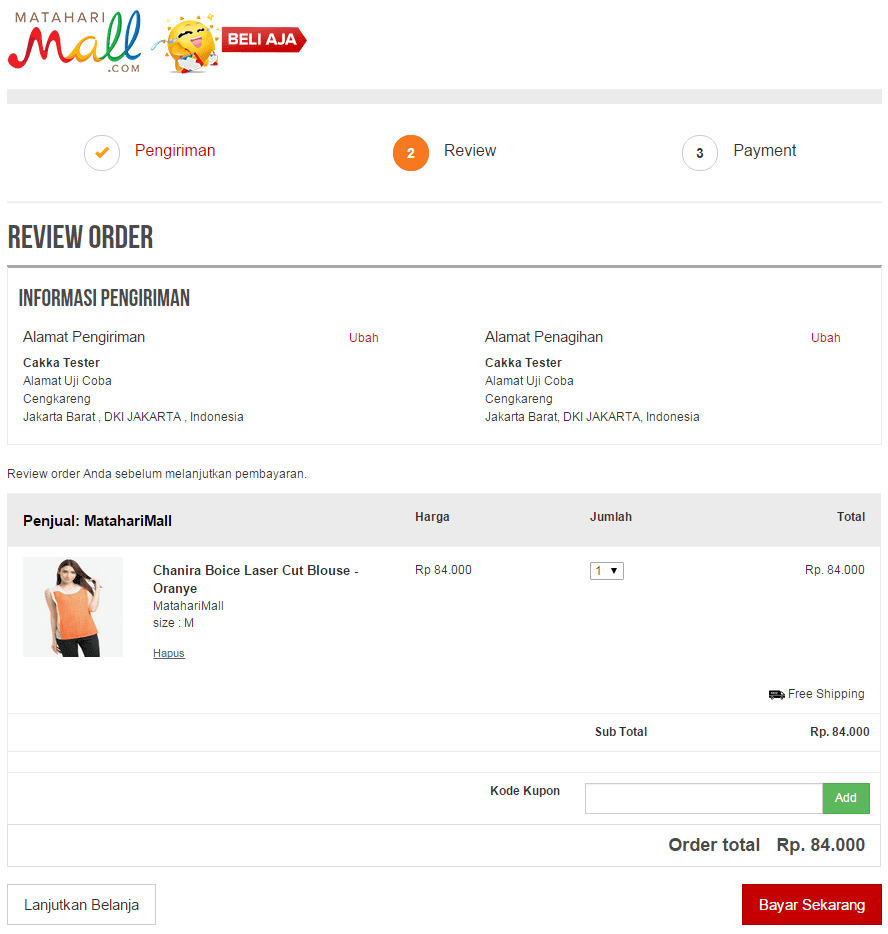The height and width of the screenshot is (934, 888).
Task: Click the orange step 2 Review circle
Action: click(411, 153)
